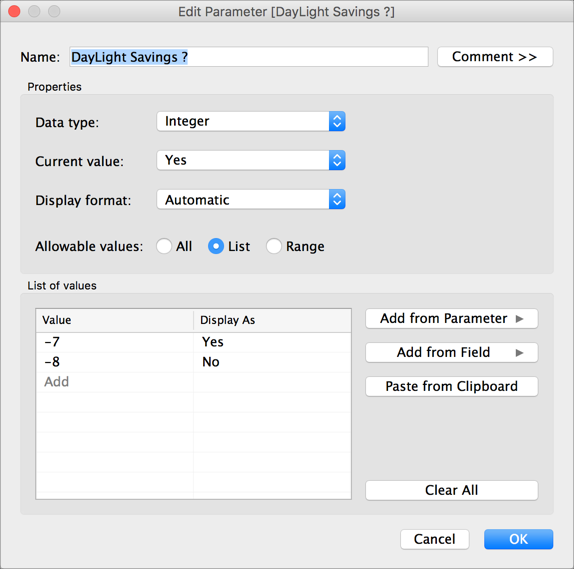Image resolution: width=574 pixels, height=569 pixels.
Task: Click the Comment >> button
Action: 495,57
